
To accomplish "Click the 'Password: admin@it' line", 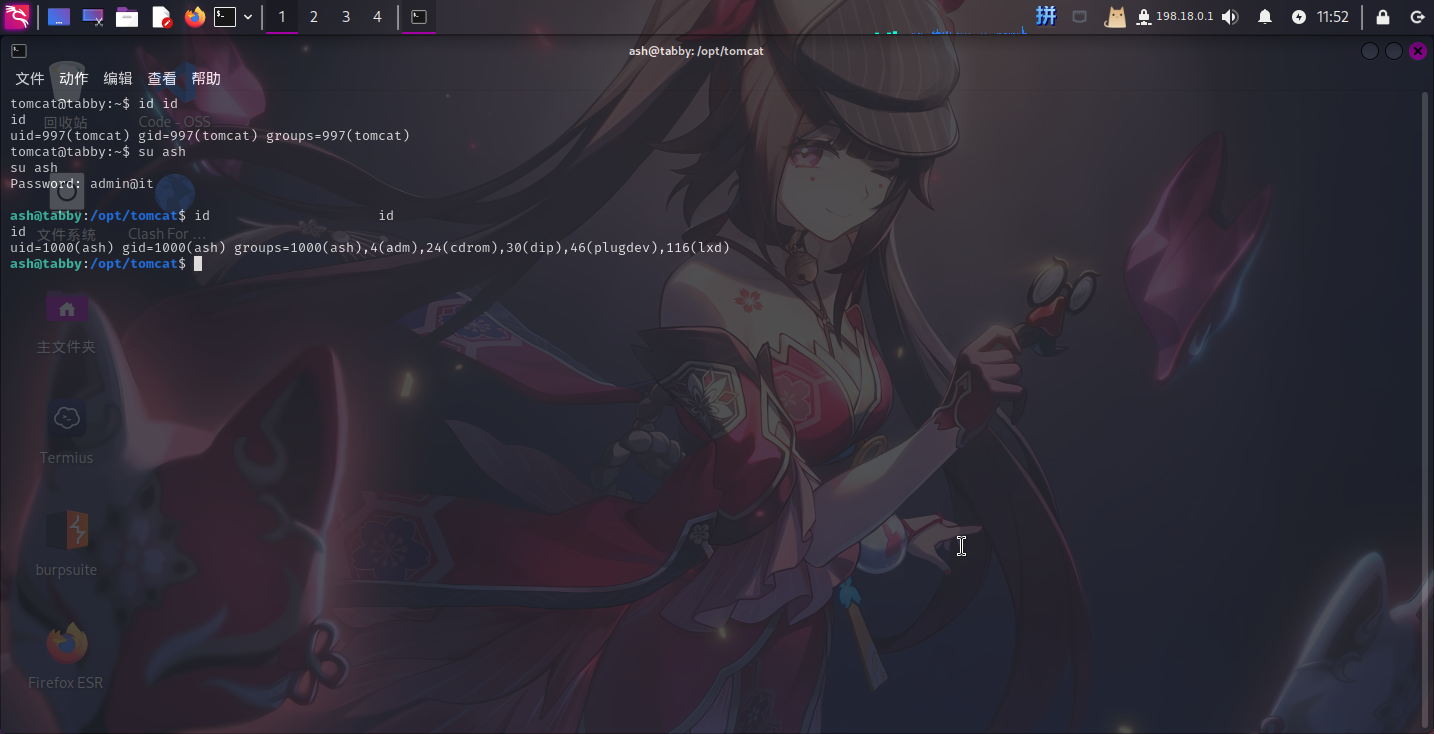I will tap(82, 183).
